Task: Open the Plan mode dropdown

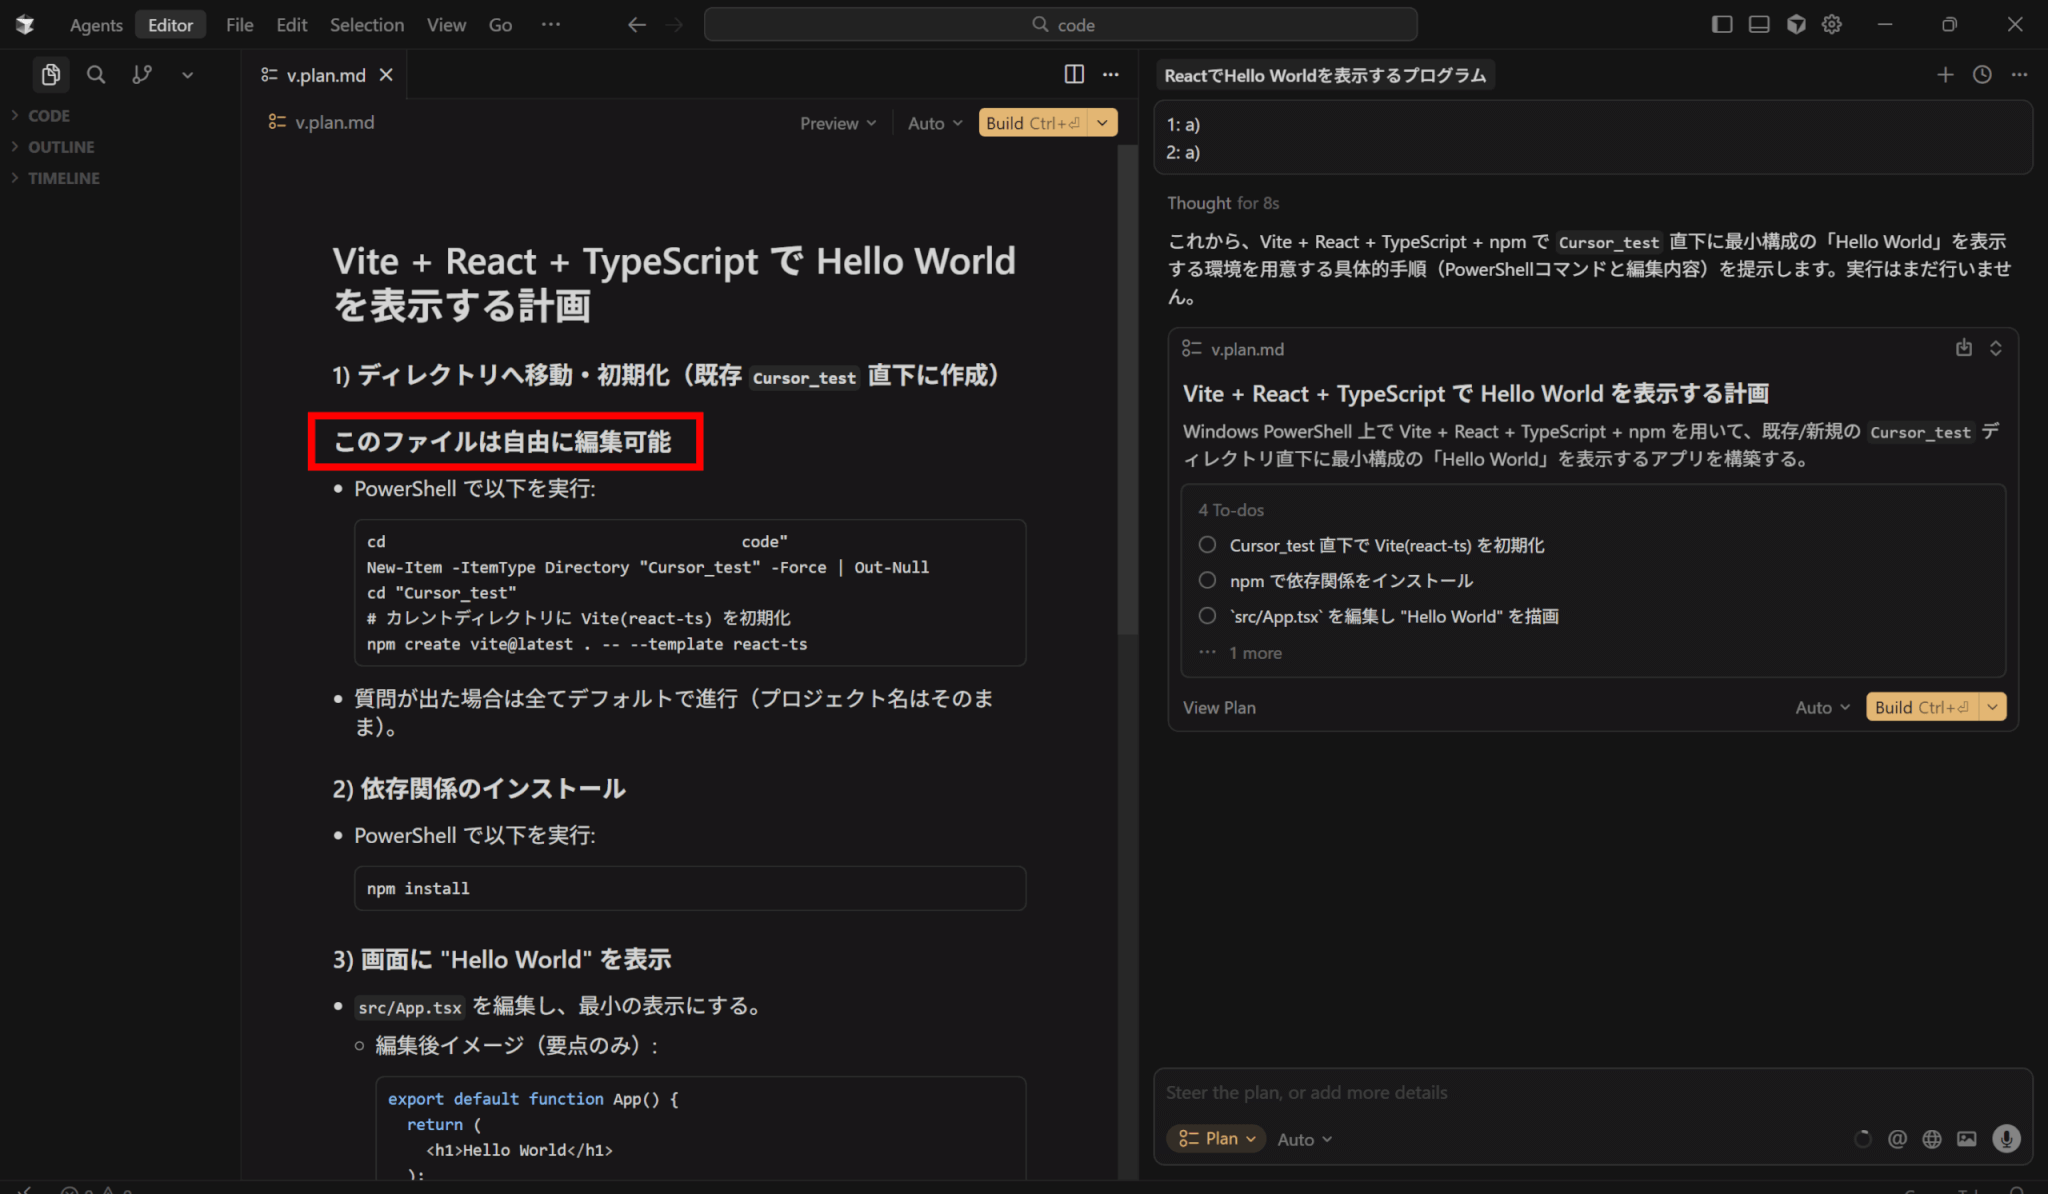Action: 1216,1138
